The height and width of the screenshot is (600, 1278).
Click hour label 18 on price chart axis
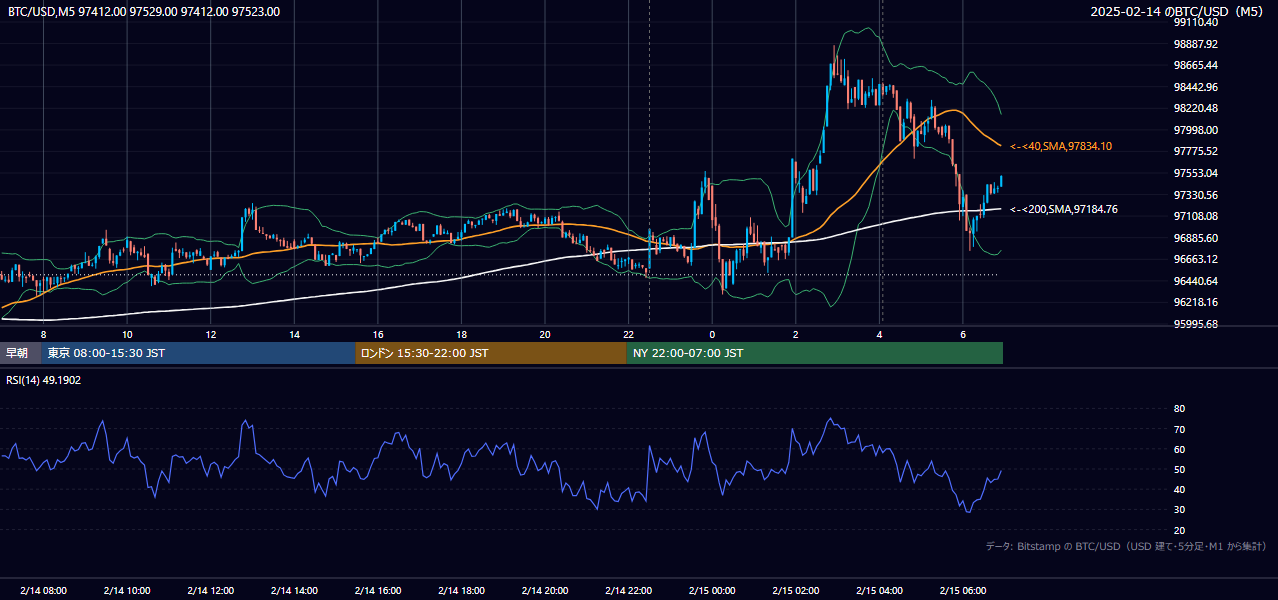click(461, 334)
